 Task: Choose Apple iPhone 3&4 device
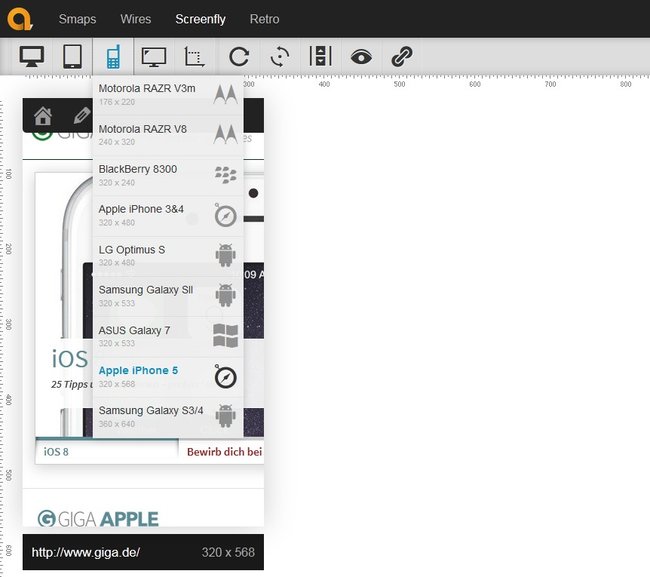pyautogui.click(x=168, y=216)
